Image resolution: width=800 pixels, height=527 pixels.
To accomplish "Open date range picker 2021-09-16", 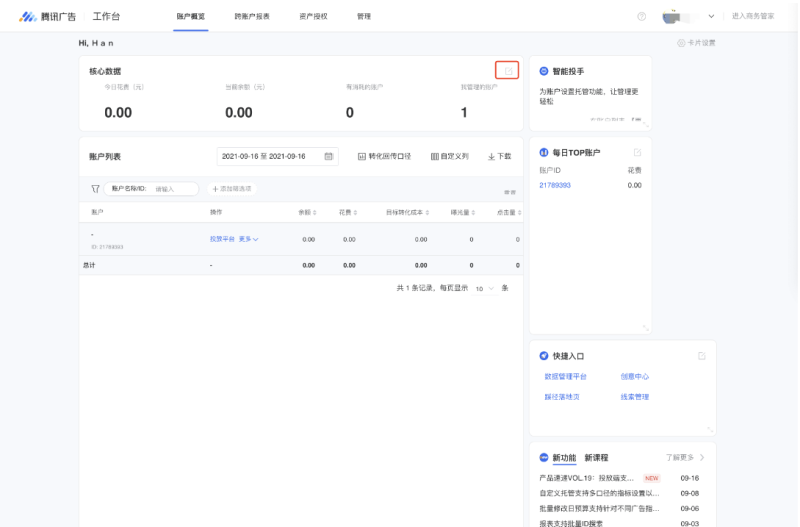I will 277,156.
